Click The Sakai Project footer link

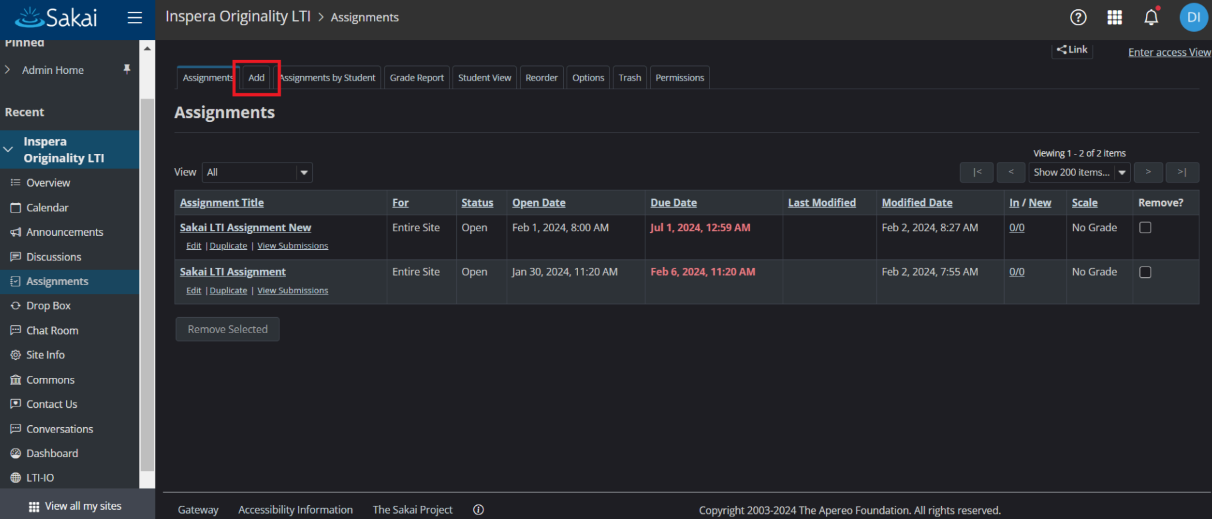click(412, 510)
